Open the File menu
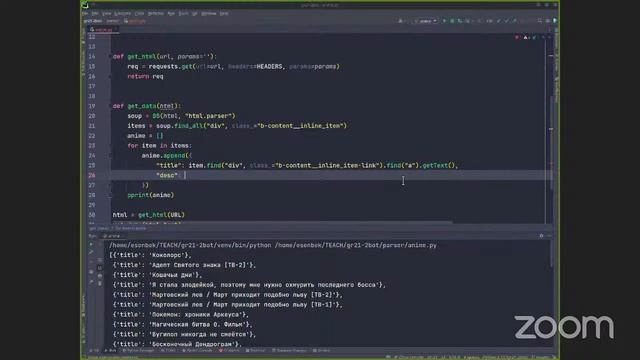The height and width of the screenshot is (360, 640). [x=85, y=13]
